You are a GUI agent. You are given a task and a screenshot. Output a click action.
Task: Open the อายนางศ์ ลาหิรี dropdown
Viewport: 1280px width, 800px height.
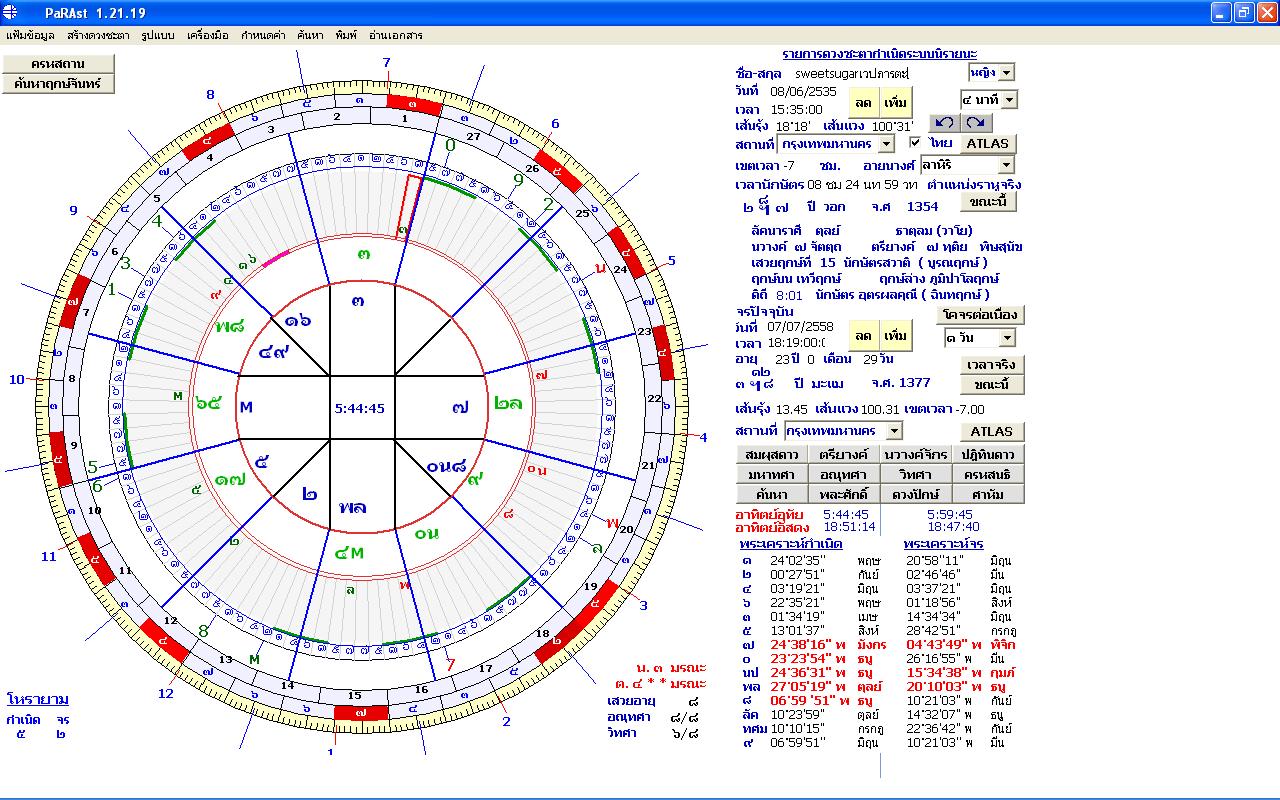pos(1006,164)
